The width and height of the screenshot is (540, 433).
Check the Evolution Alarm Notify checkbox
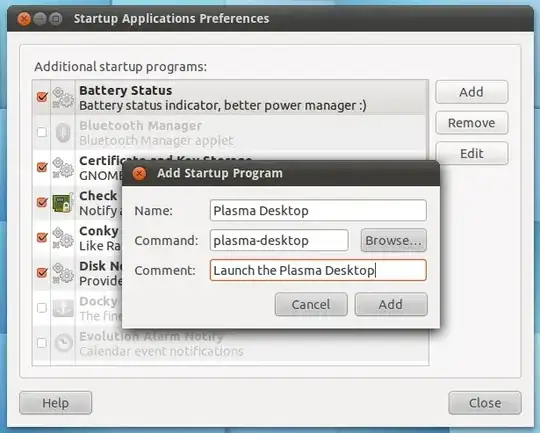[42, 343]
